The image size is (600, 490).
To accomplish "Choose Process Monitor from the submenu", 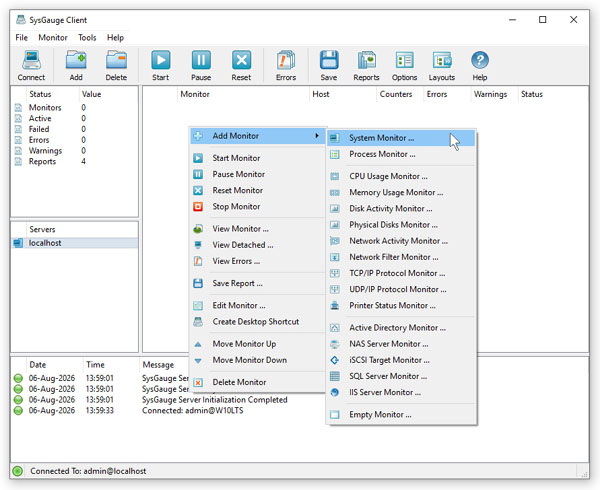I will tap(401, 154).
